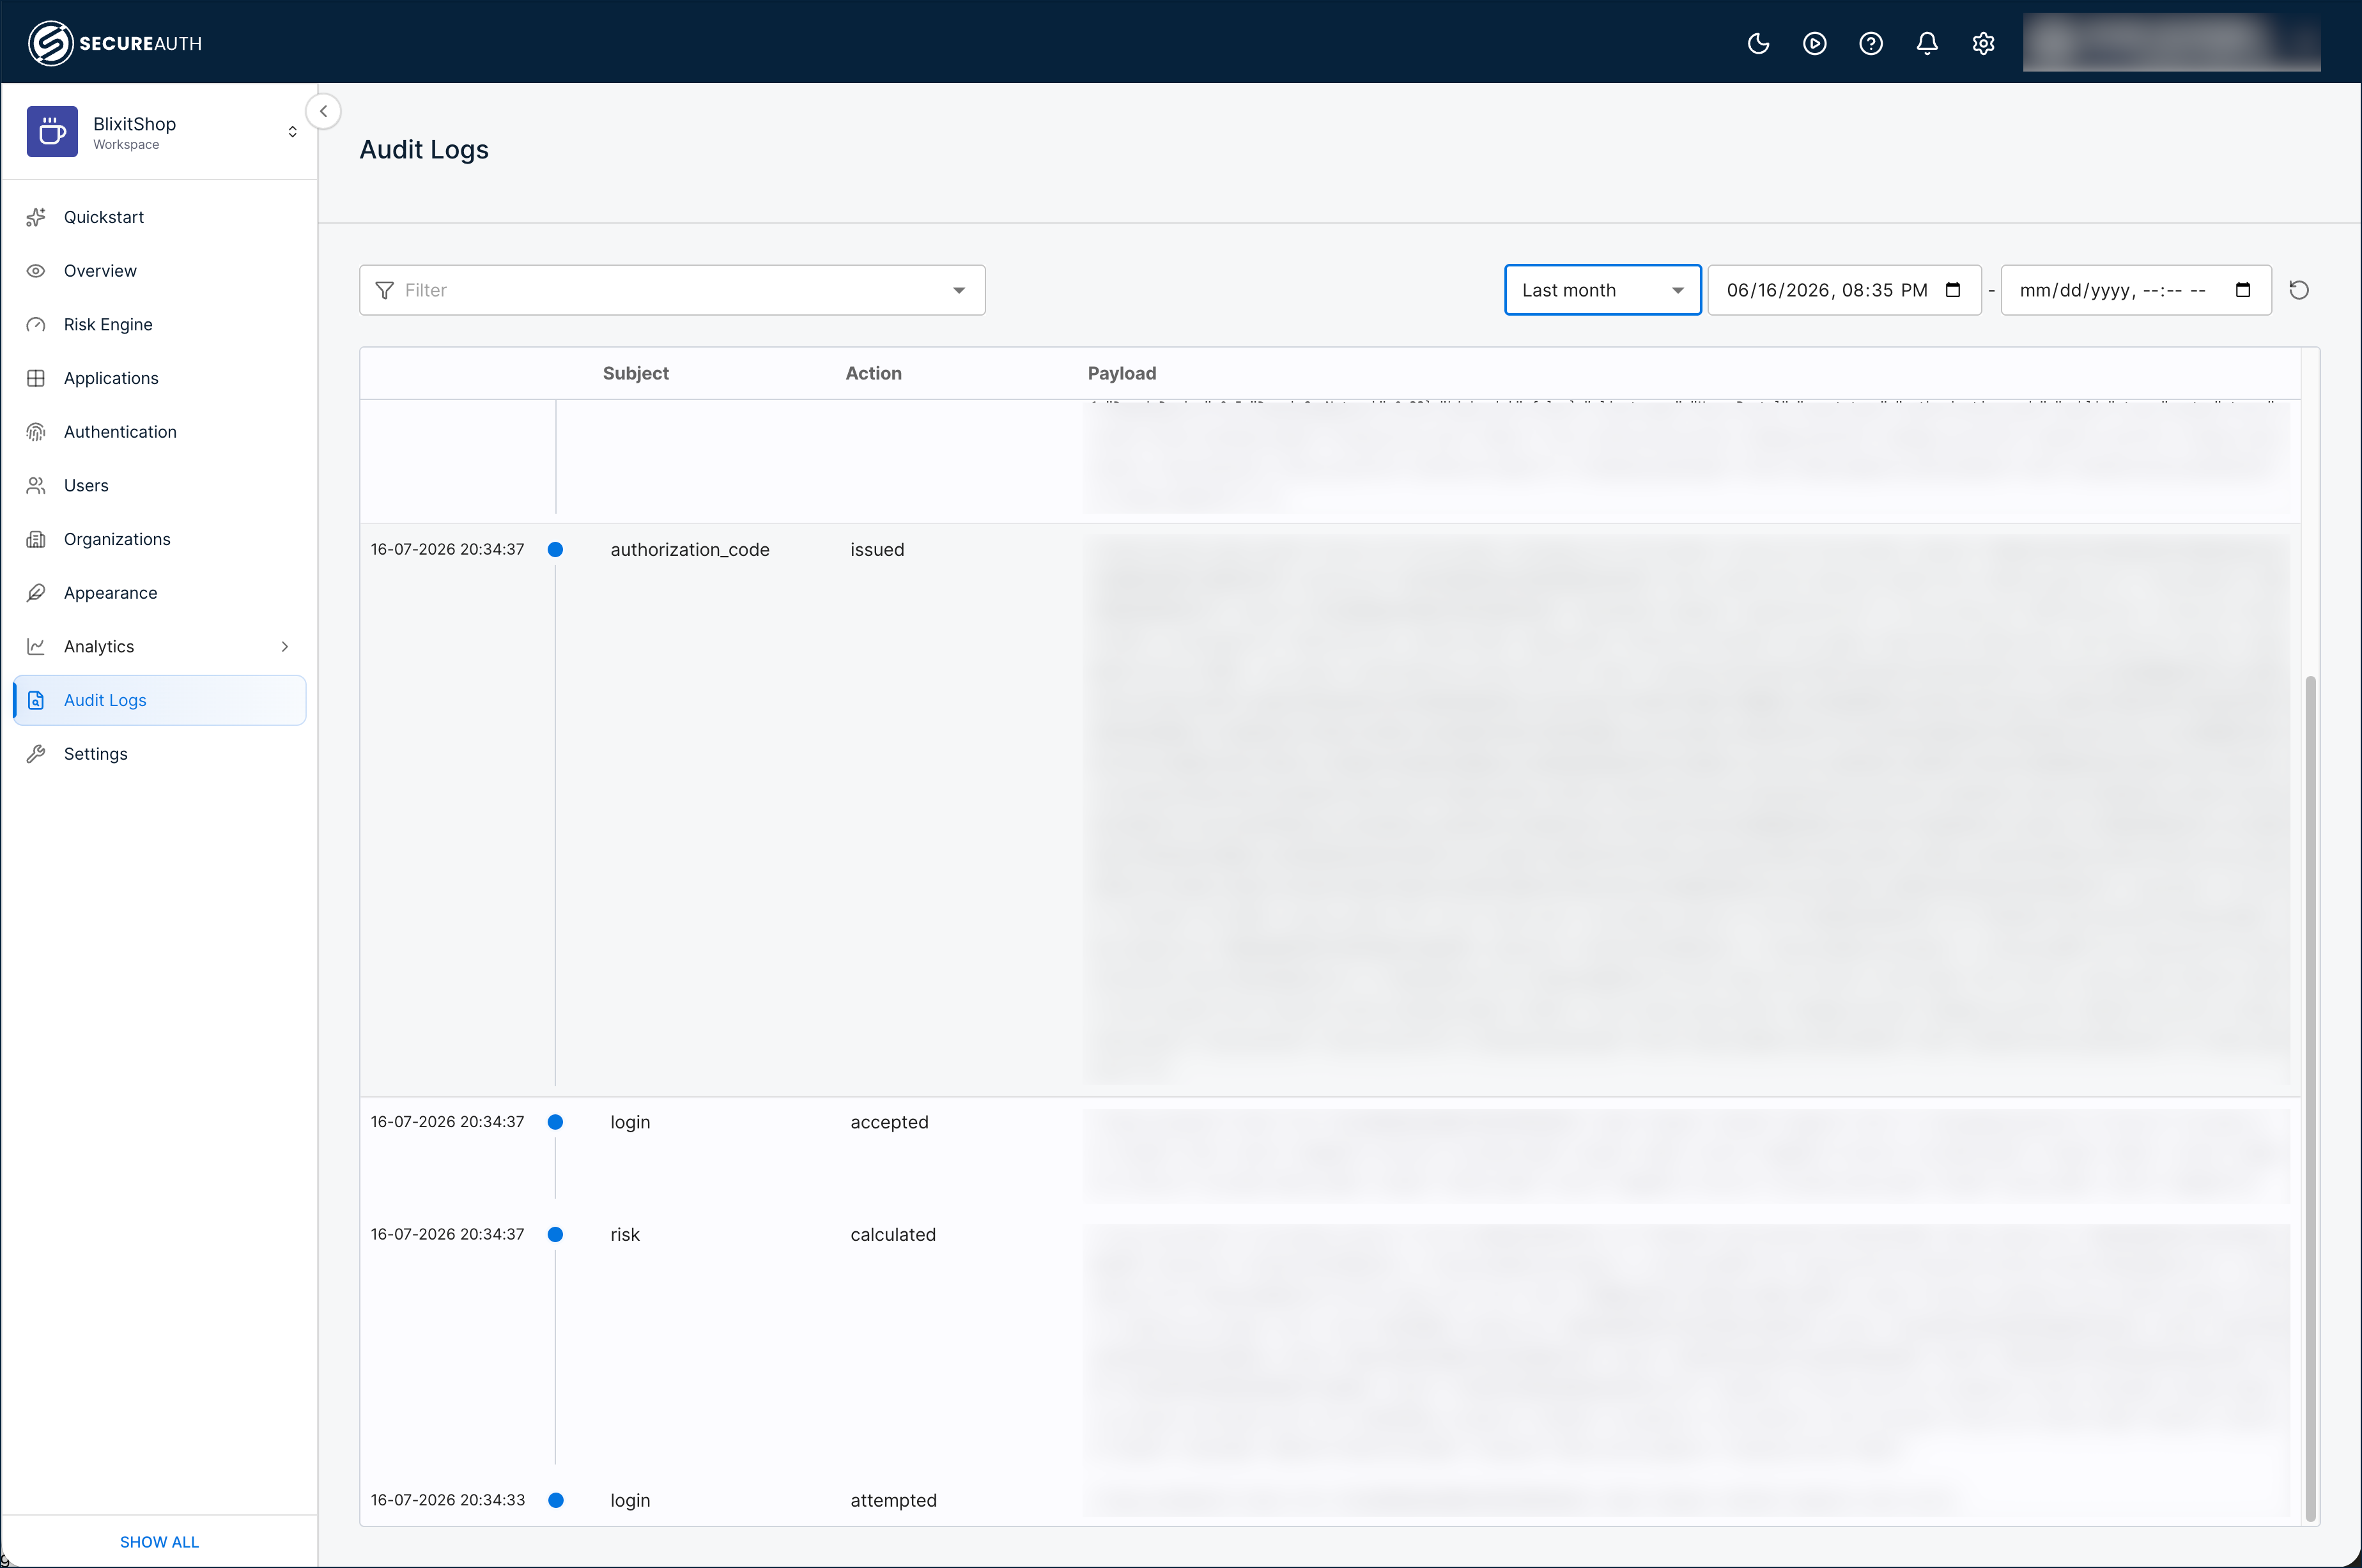
Task: Click the Quickstart sparkle icon
Action: point(36,217)
